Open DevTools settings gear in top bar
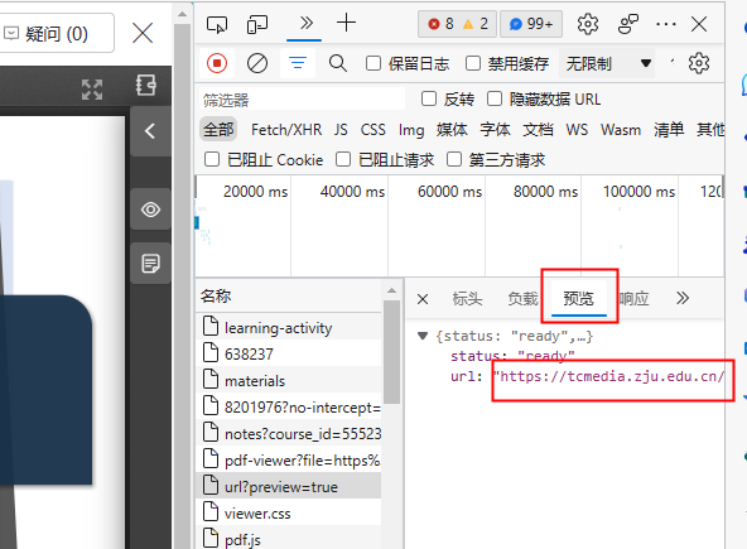Image resolution: width=747 pixels, height=549 pixels. tap(588, 24)
